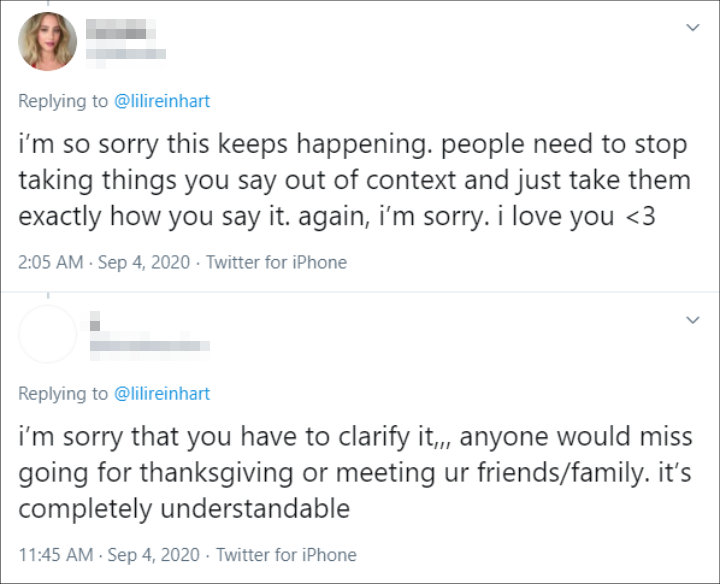
Task: Click @lilireinhart link in the first reply
Action: 162,101
